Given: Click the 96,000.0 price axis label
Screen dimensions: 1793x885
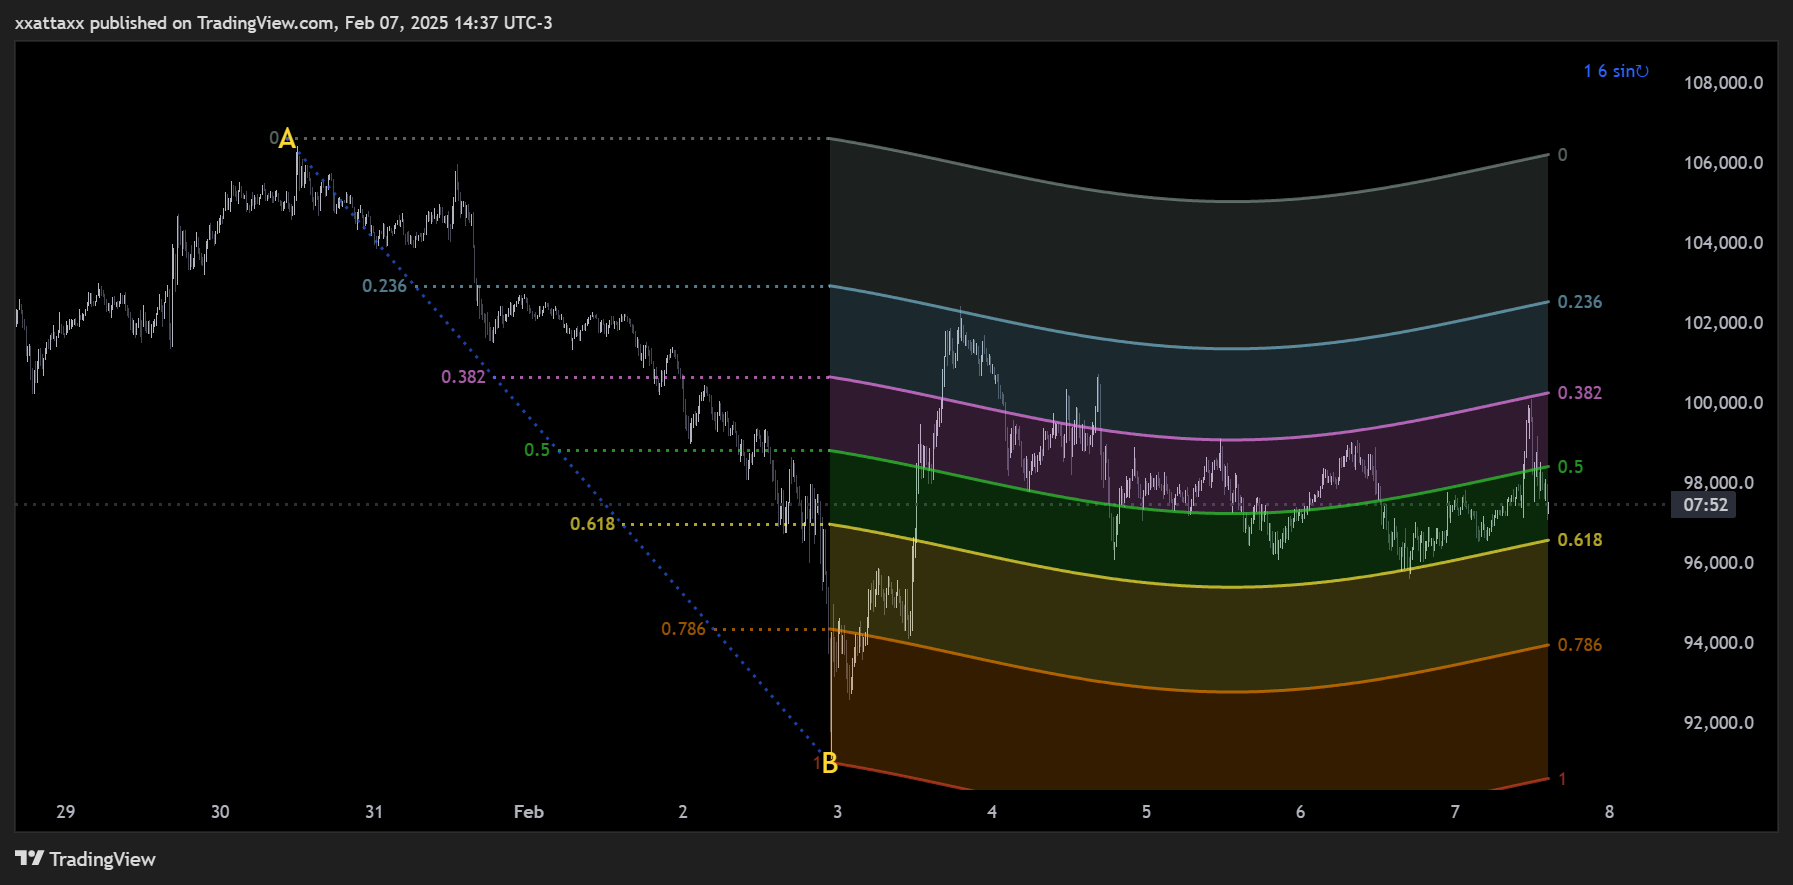Looking at the screenshot, I should (x=1718, y=563).
